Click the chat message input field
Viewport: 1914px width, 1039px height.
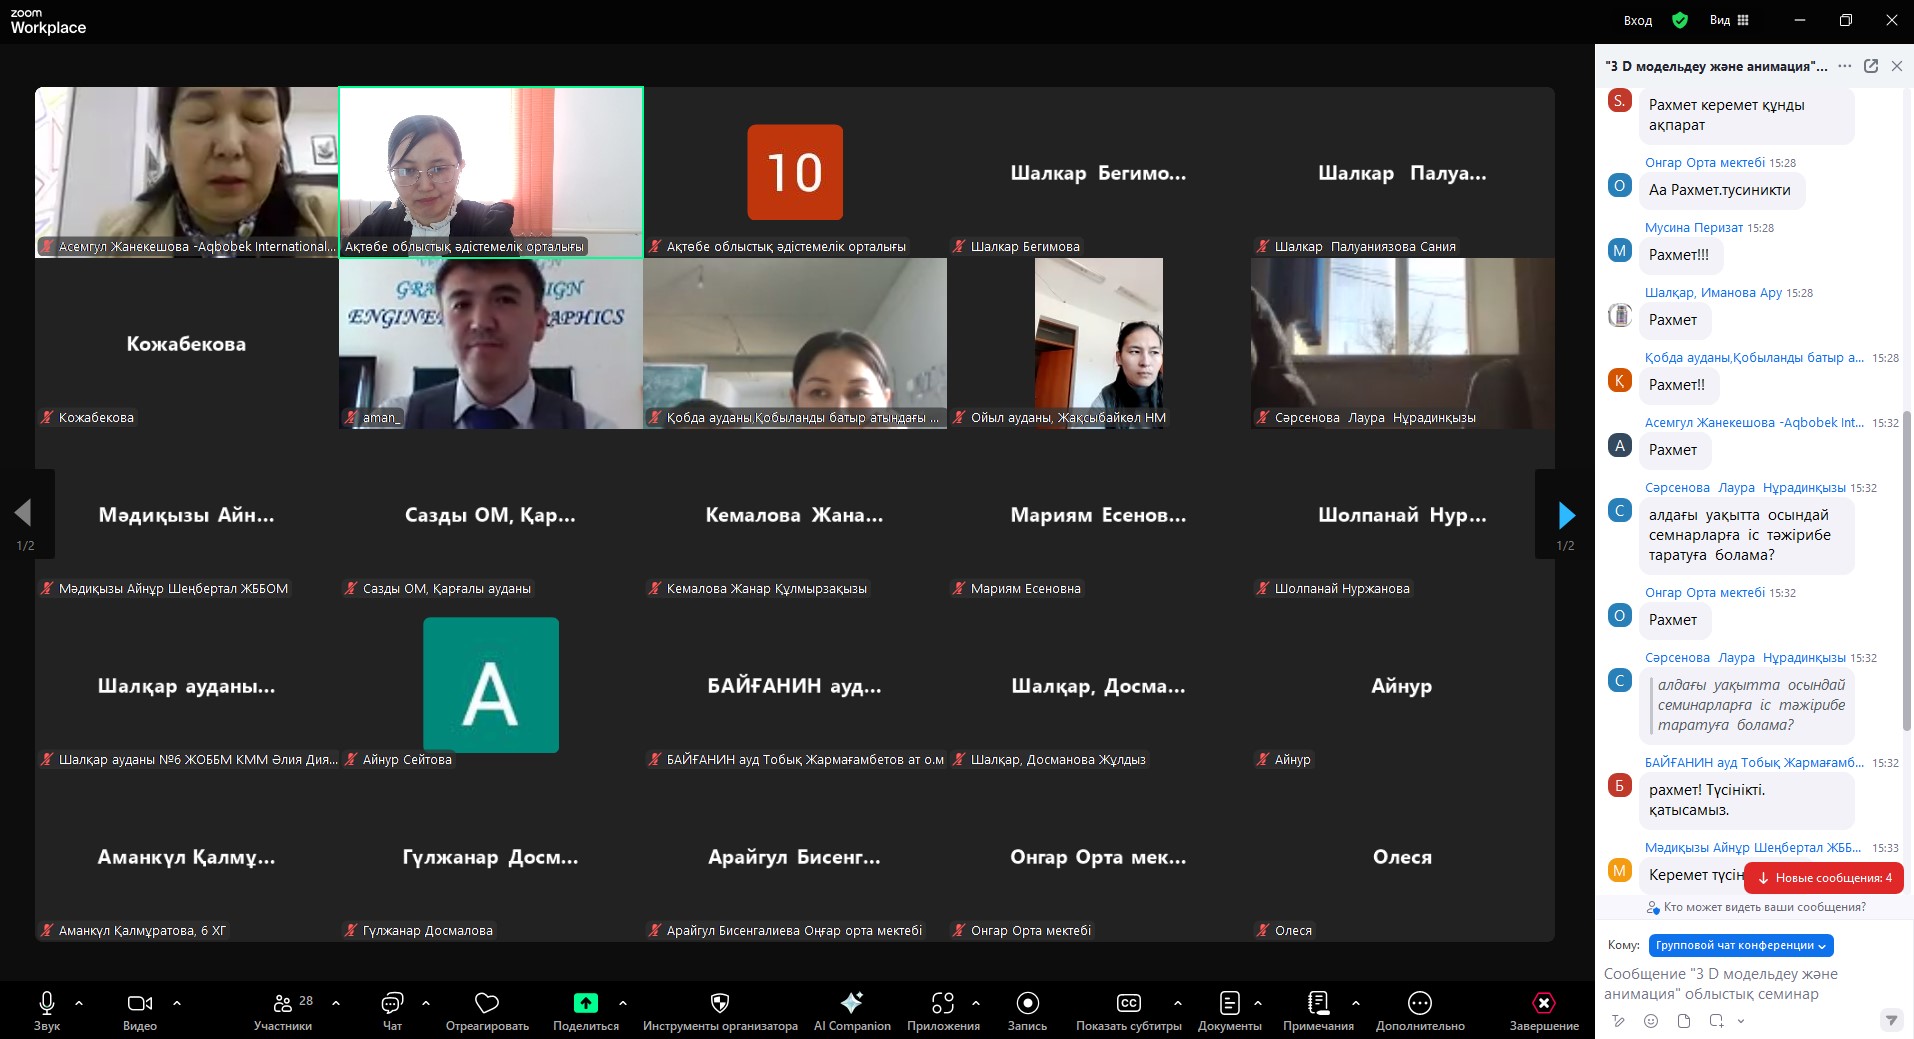point(1740,983)
